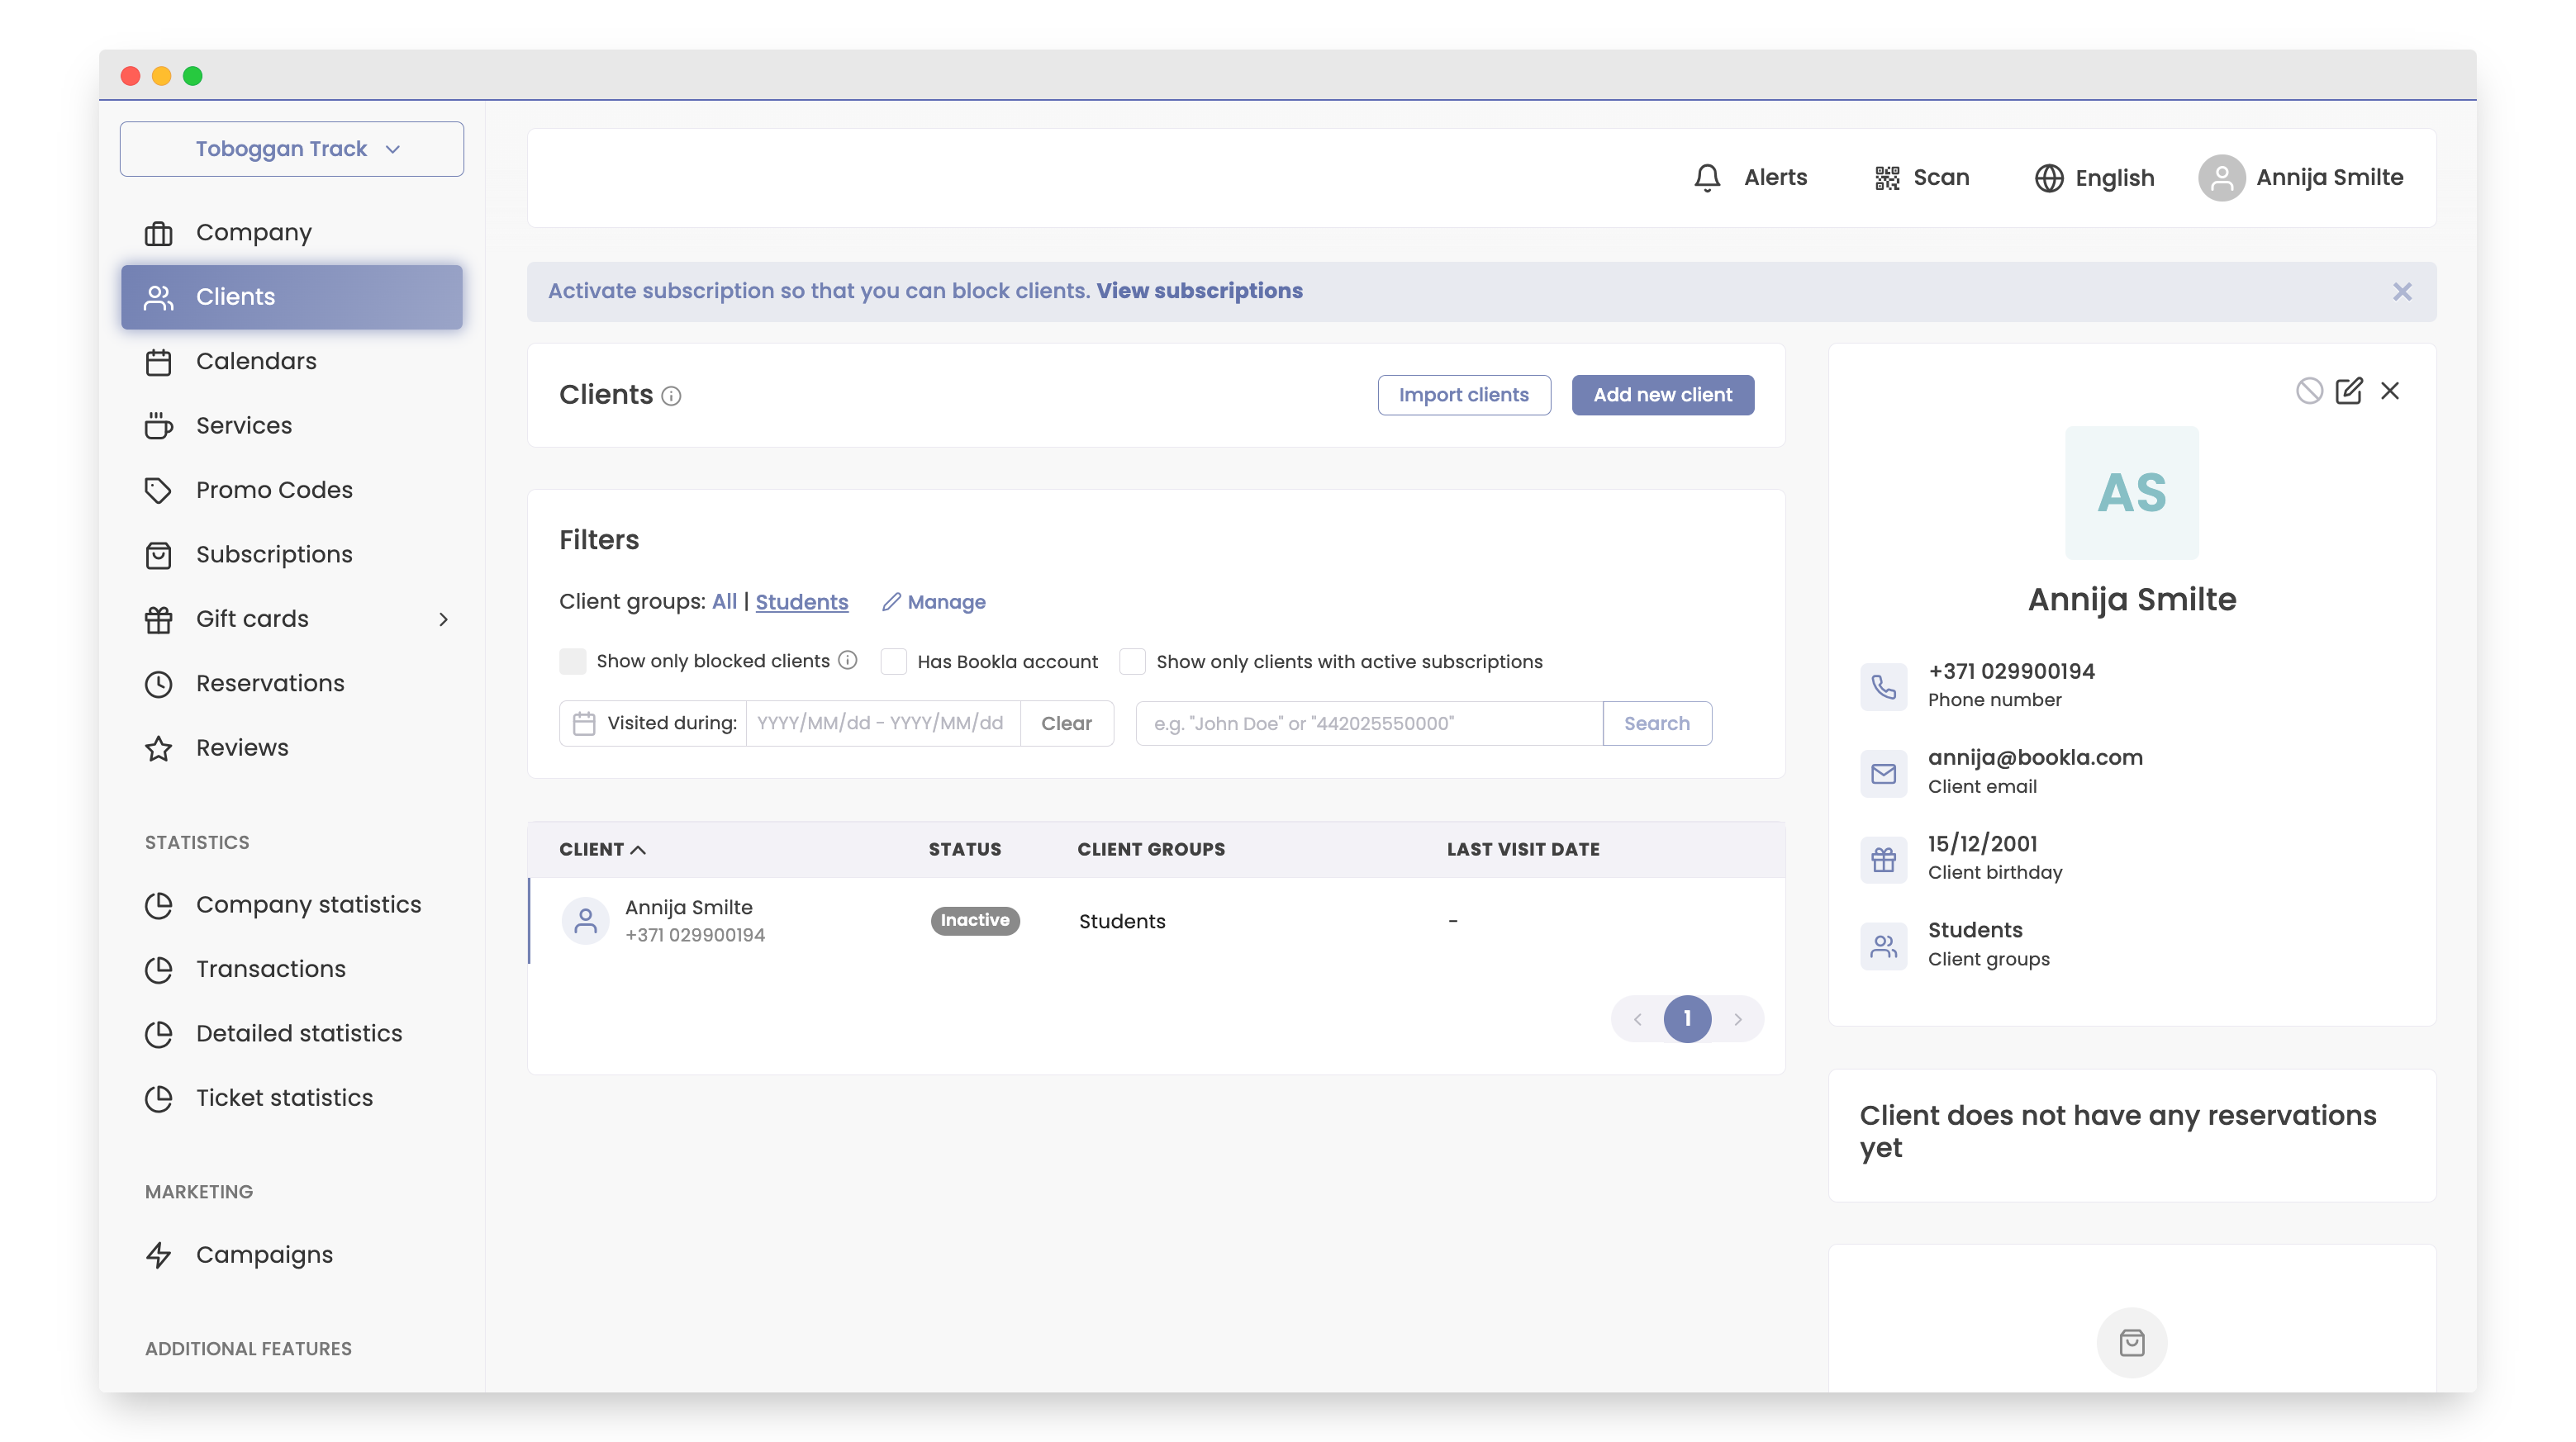Expand the Gift cards submenu arrow

[444, 619]
